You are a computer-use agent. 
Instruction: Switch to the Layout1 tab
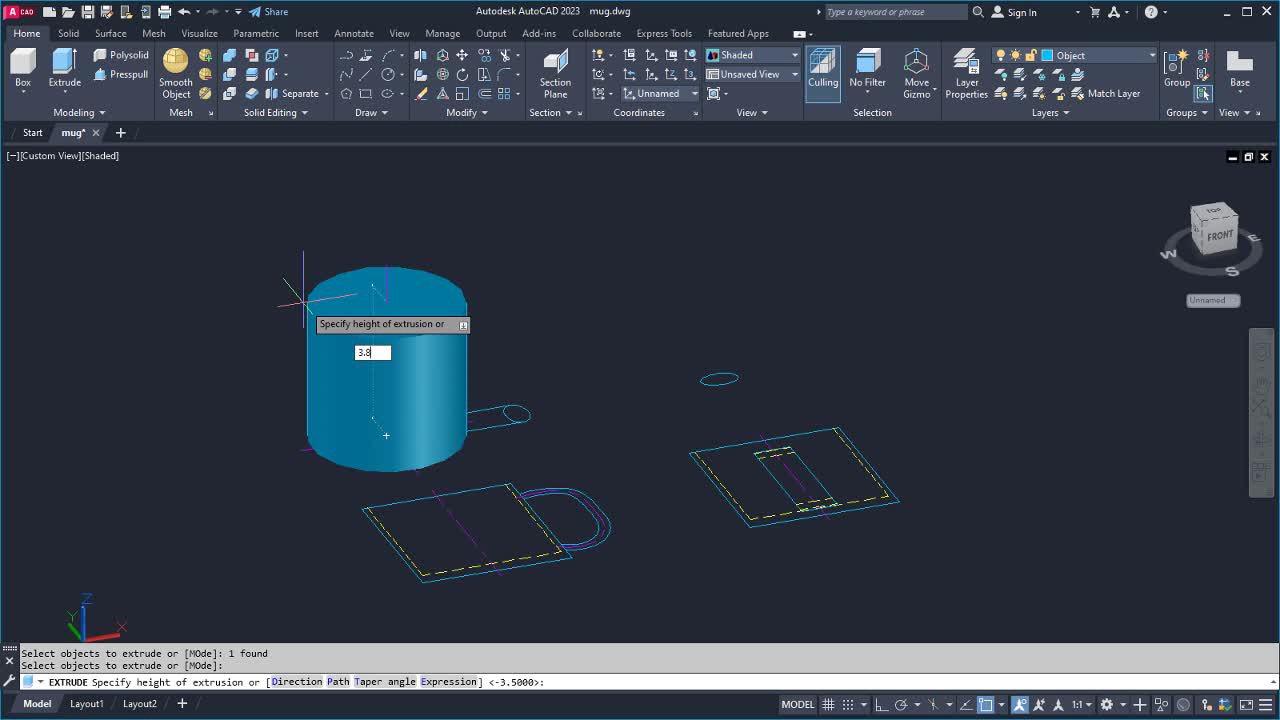pos(86,703)
